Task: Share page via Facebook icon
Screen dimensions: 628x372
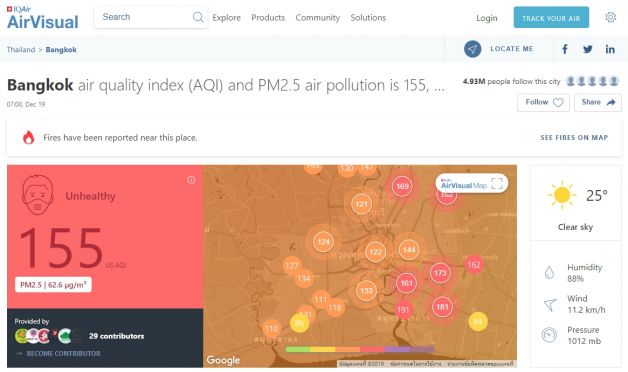Action: 565,49
